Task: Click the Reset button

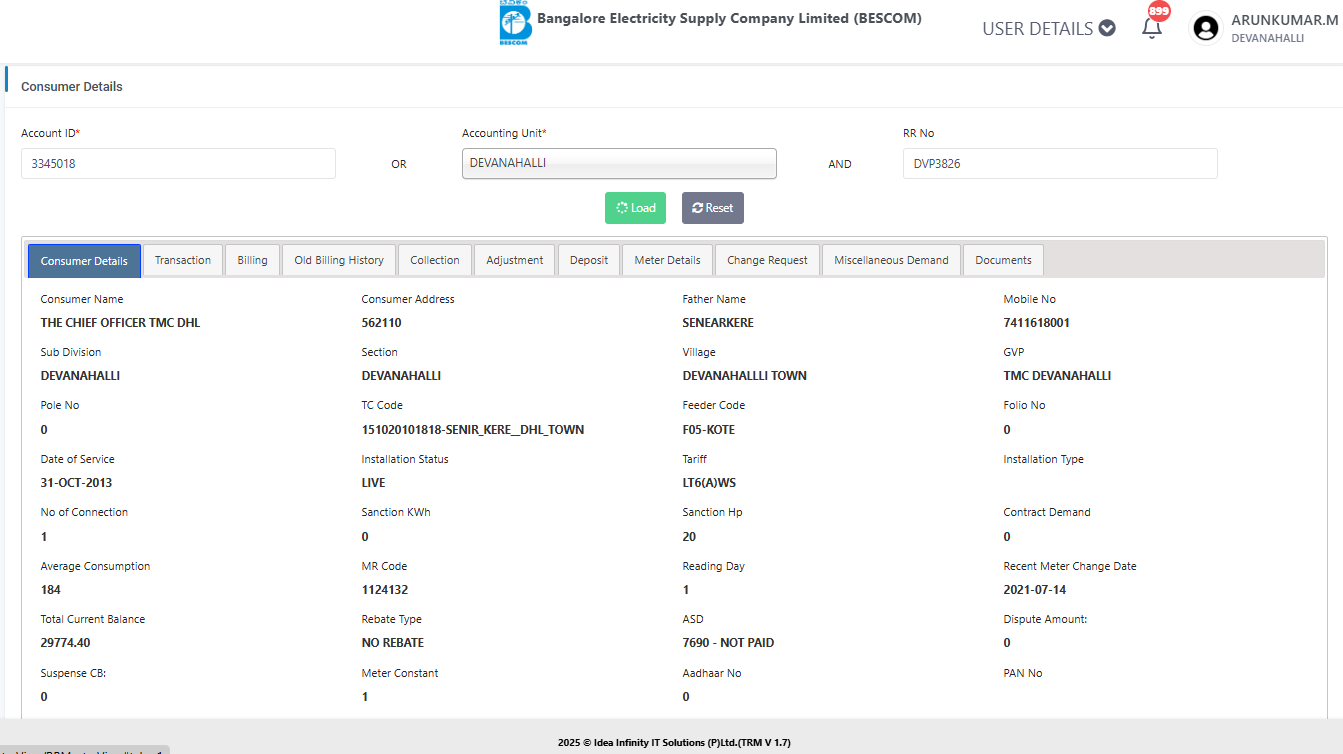Action: pyautogui.click(x=713, y=208)
